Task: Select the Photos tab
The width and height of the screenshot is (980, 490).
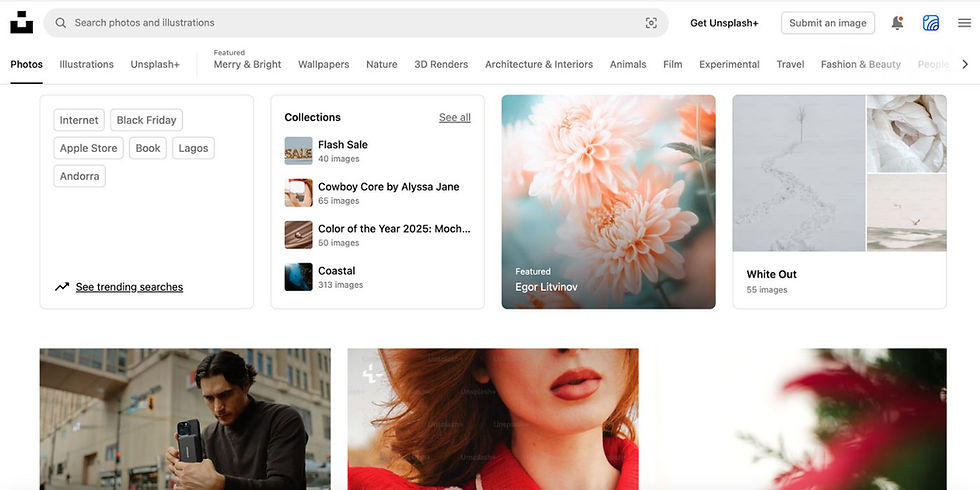Action: [26, 64]
